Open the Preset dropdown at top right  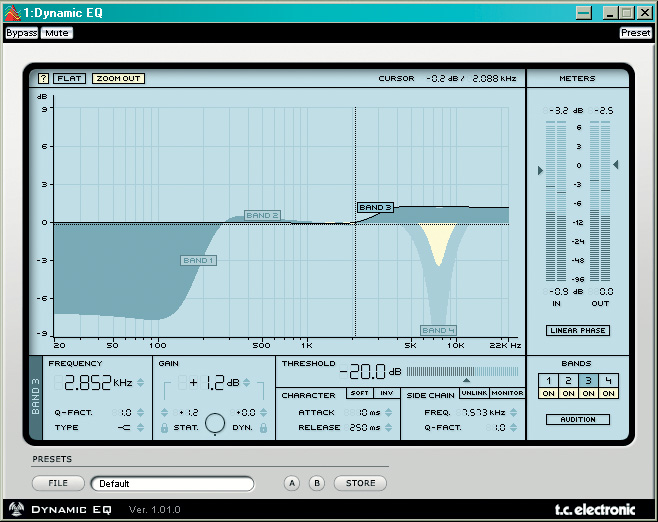635,33
